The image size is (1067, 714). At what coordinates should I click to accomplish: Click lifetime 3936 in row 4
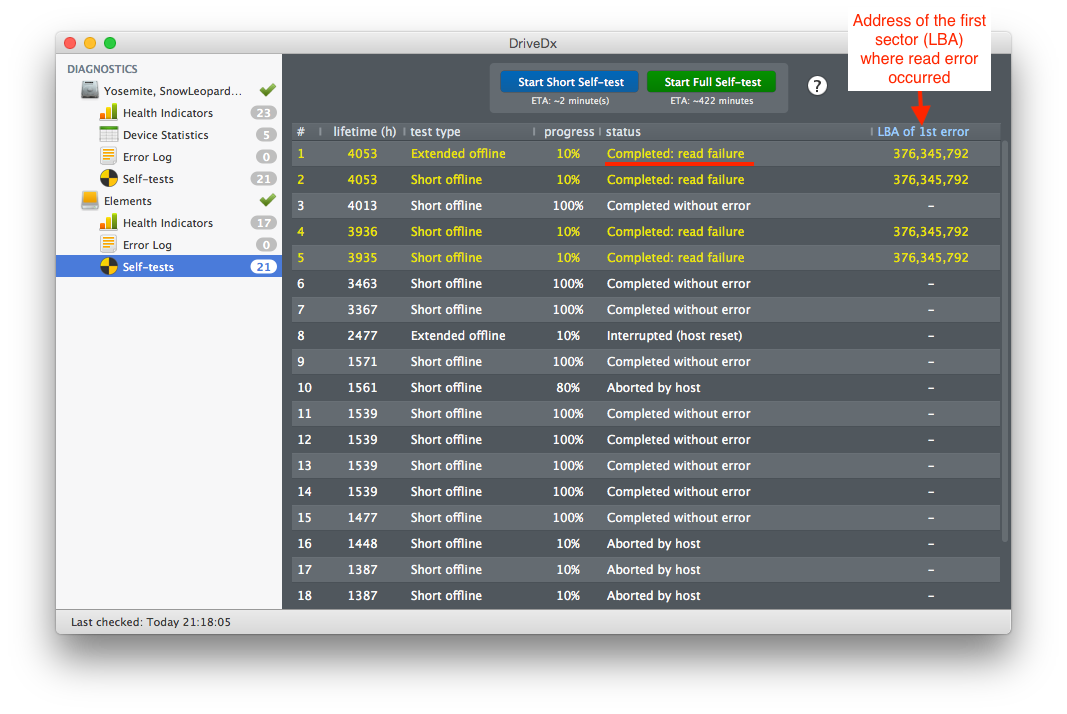362,231
